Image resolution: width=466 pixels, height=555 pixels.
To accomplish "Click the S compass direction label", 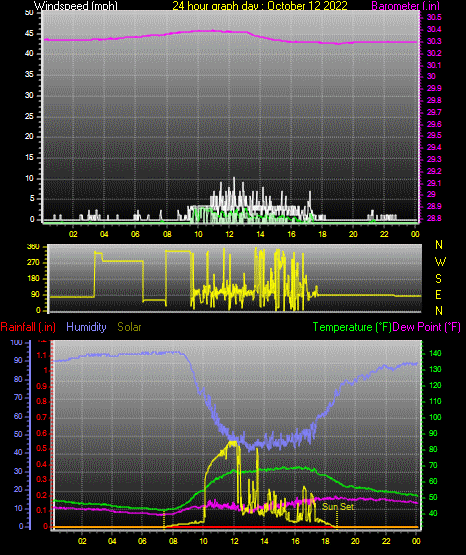I will 438,279.
